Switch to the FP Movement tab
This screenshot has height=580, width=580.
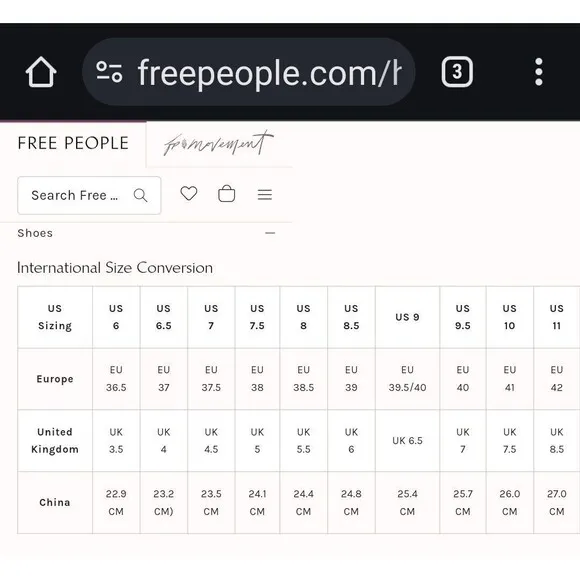[219, 143]
